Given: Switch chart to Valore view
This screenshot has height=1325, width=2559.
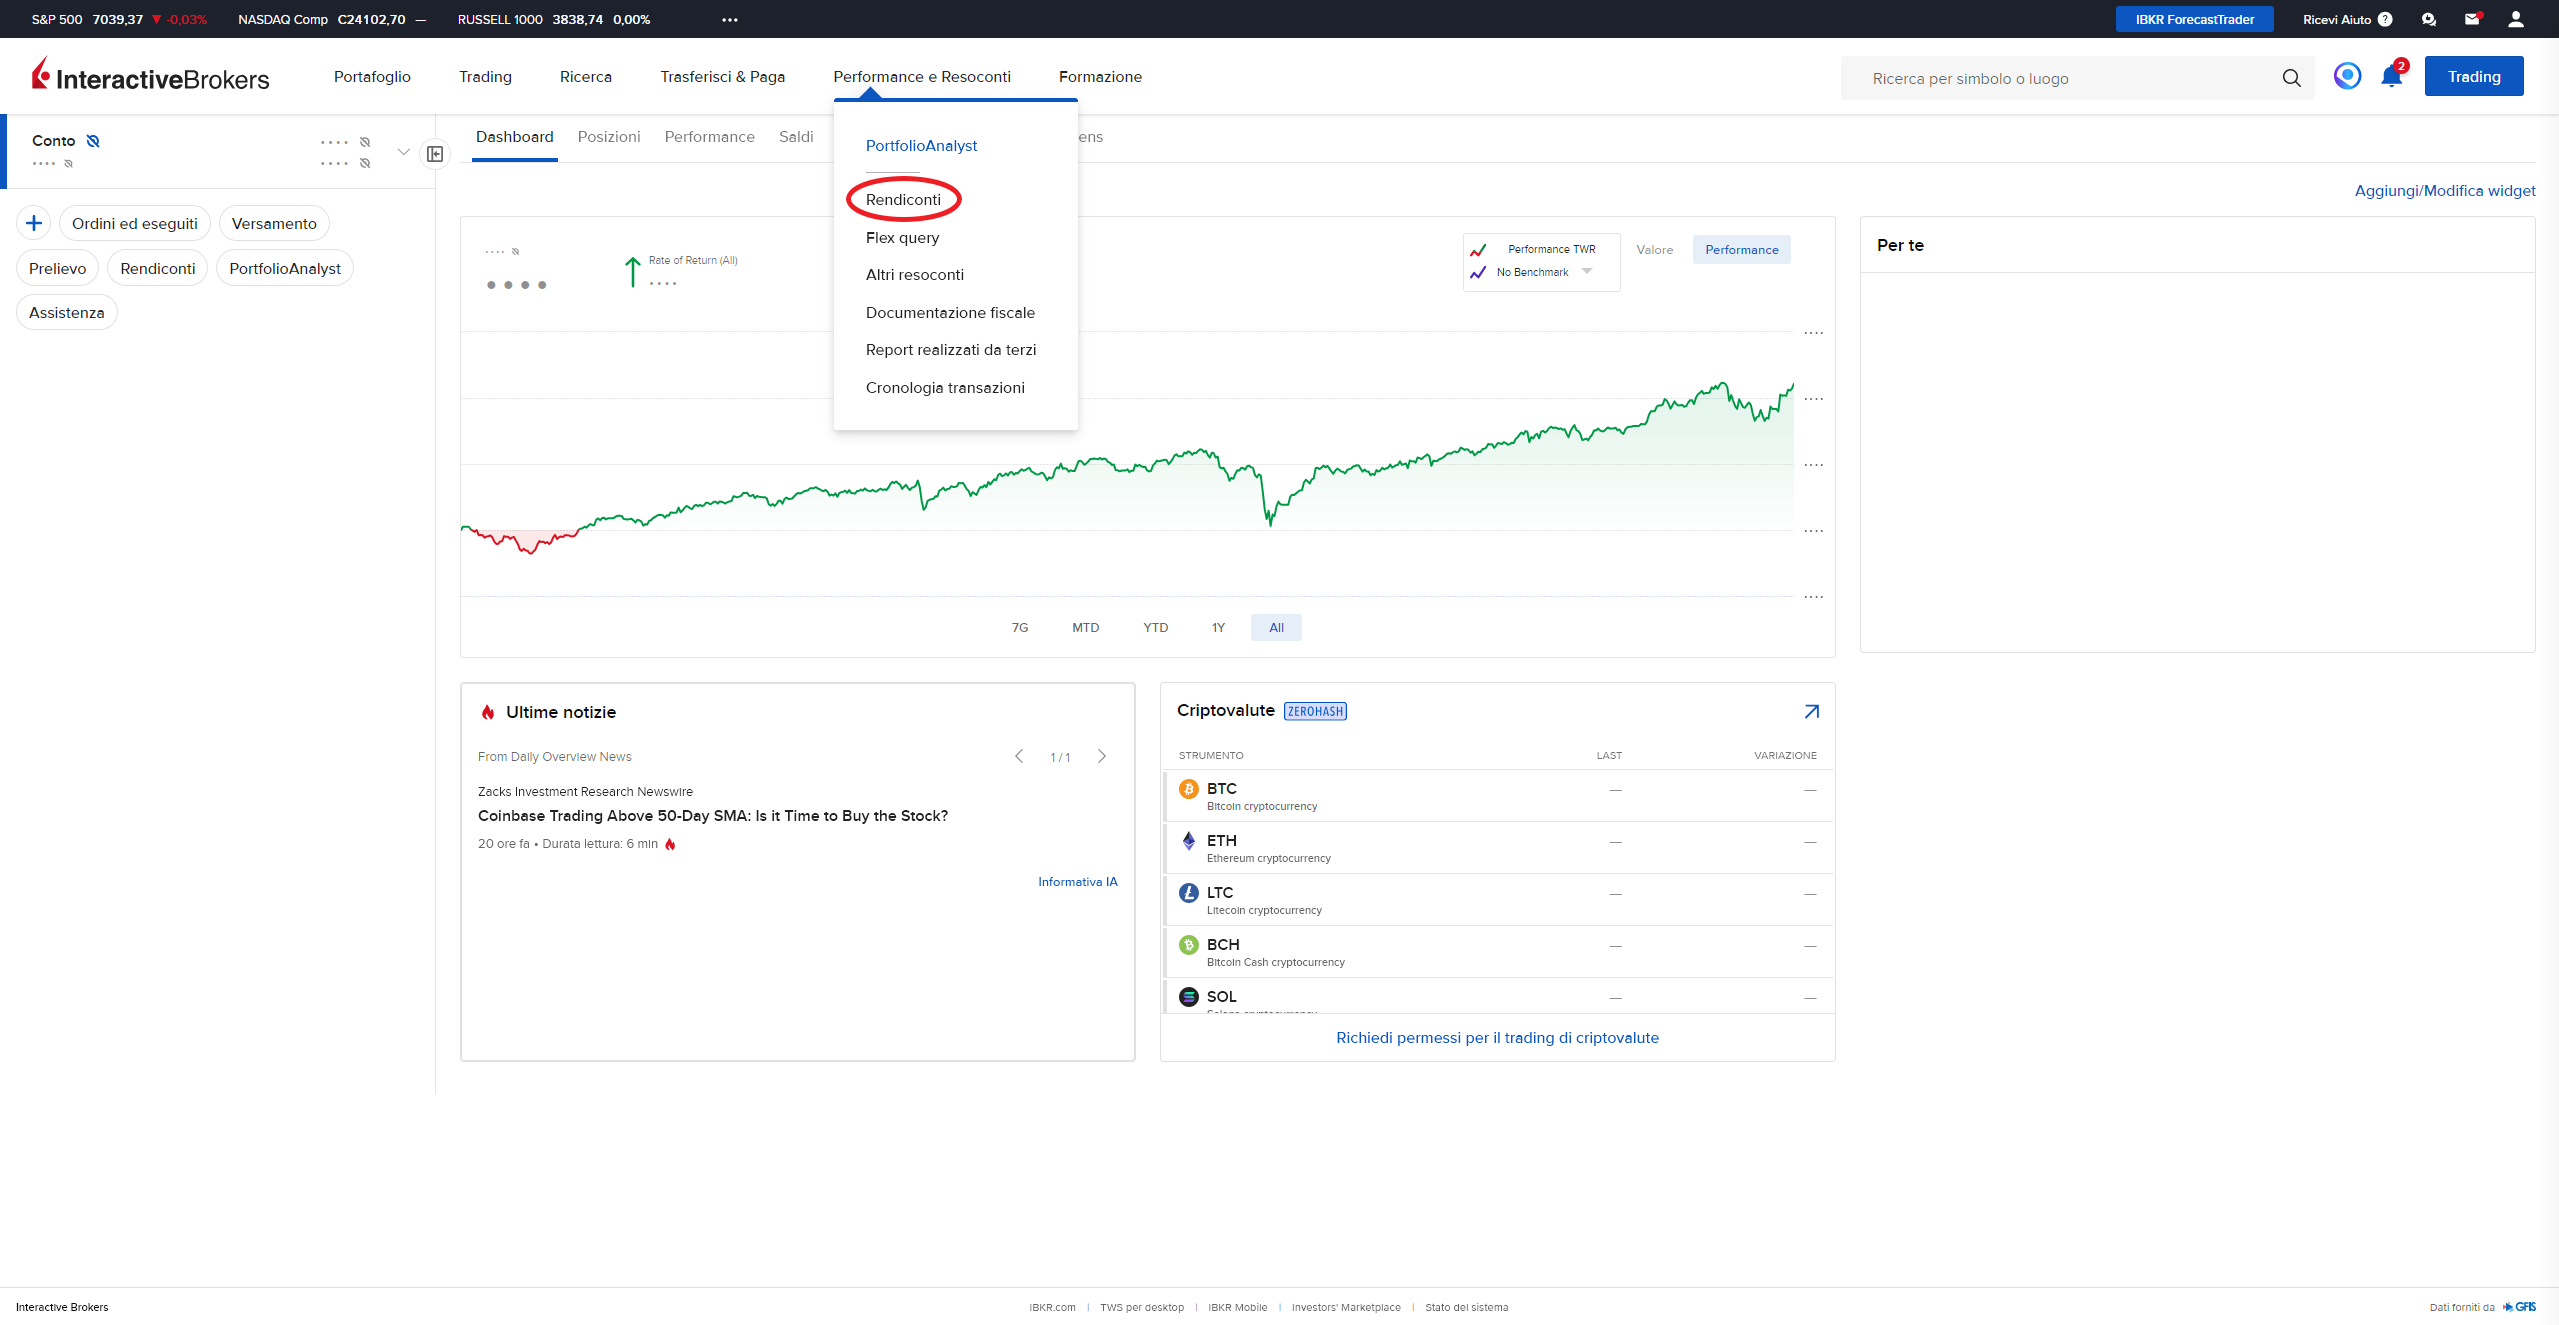Looking at the screenshot, I should click(x=1654, y=250).
